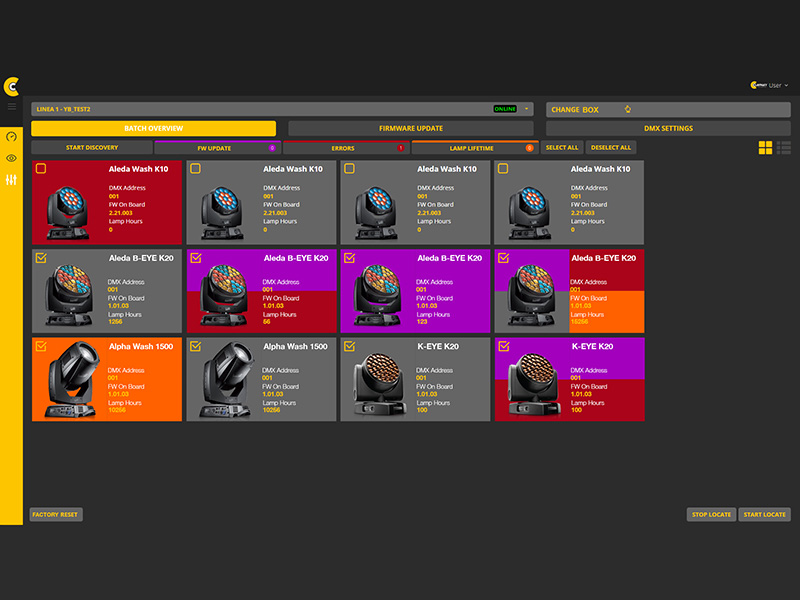Check the first red Aleda Wash K10 checkbox
800x600 pixels.
[x=41, y=169]
